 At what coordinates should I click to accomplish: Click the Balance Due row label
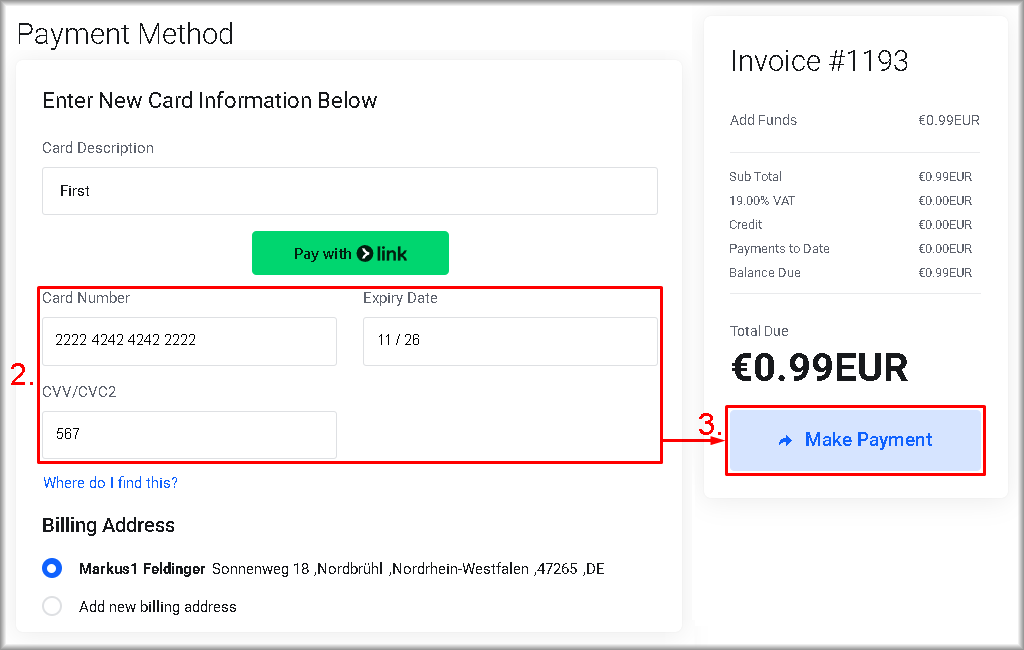tap(764, 273)
